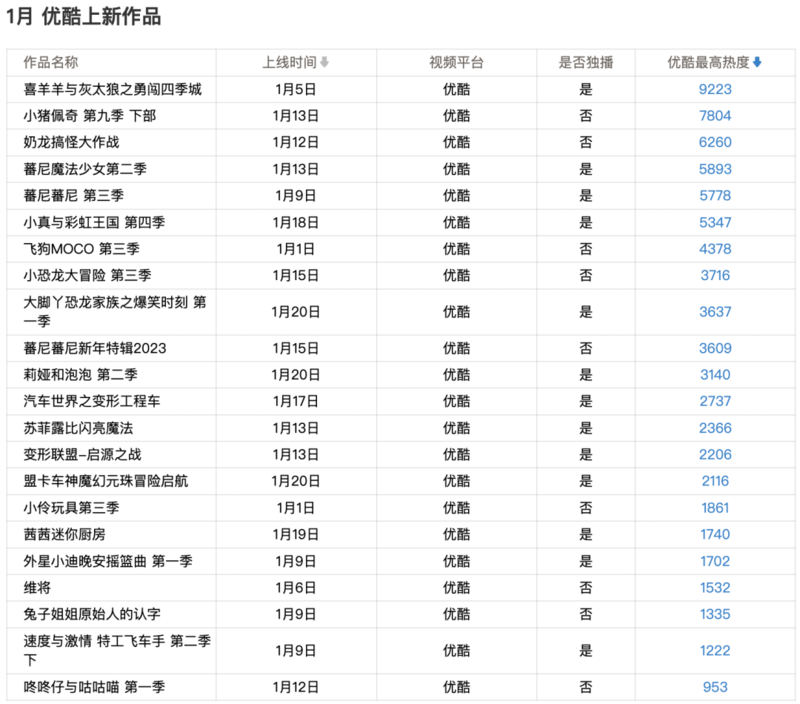800x704 pixels.
Task: Click the 6260 heat value
Action: (715, 142)
